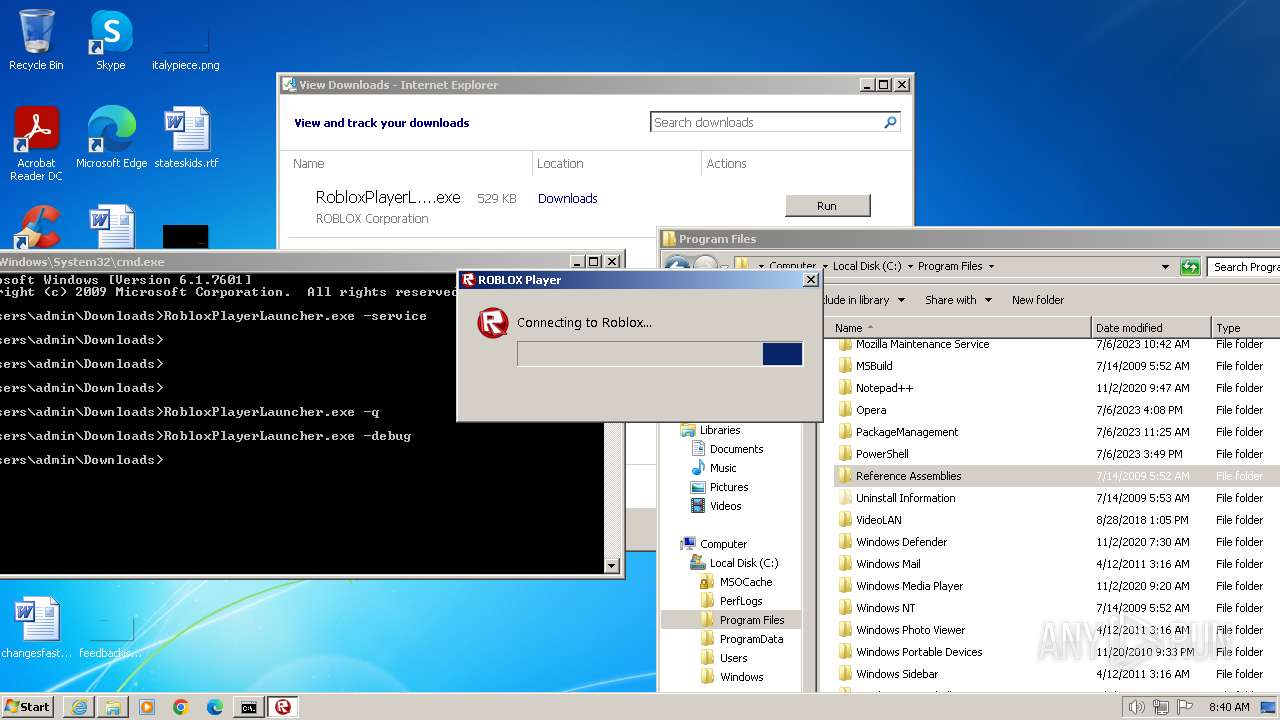Open the Share with dropdown menu
The width and height of the screenshot is (1280, 720).
[958, 300]
